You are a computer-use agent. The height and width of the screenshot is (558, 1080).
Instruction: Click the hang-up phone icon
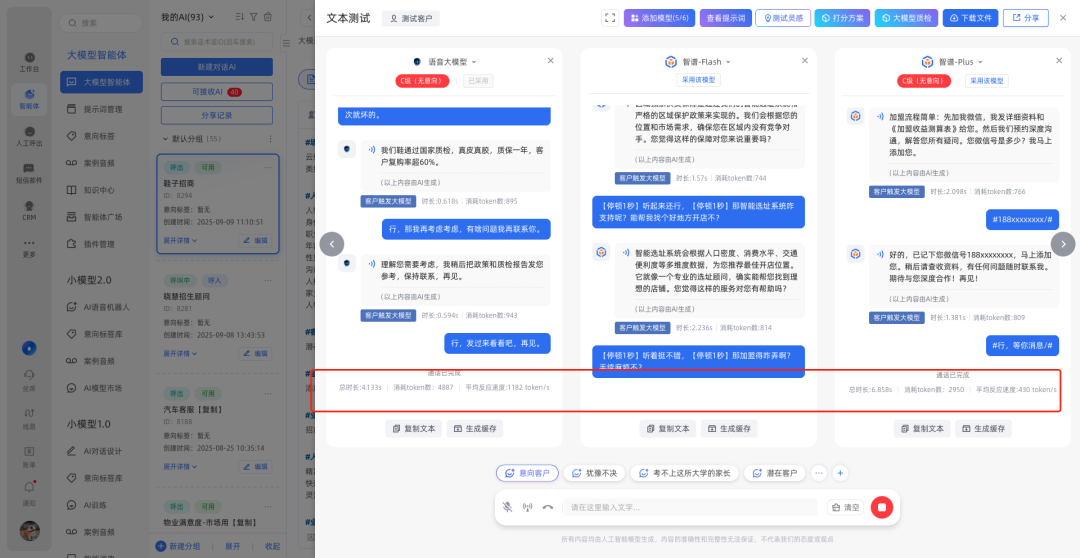[548, 507]
